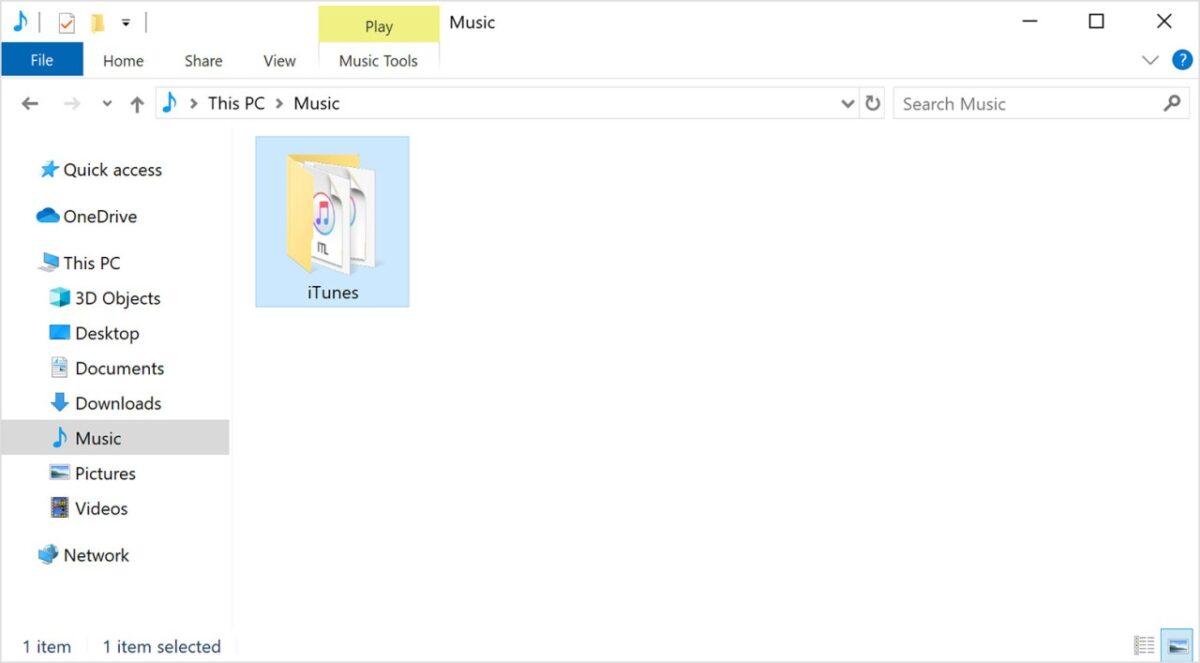Click 'This PC' in the address bar
The image size is (1200, 663).
(x=236, y=103)
